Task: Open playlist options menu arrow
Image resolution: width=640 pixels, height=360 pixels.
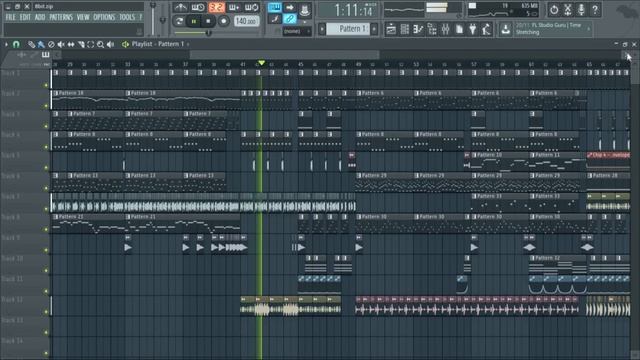Action: pyautogui.click(x=6, y=44)
